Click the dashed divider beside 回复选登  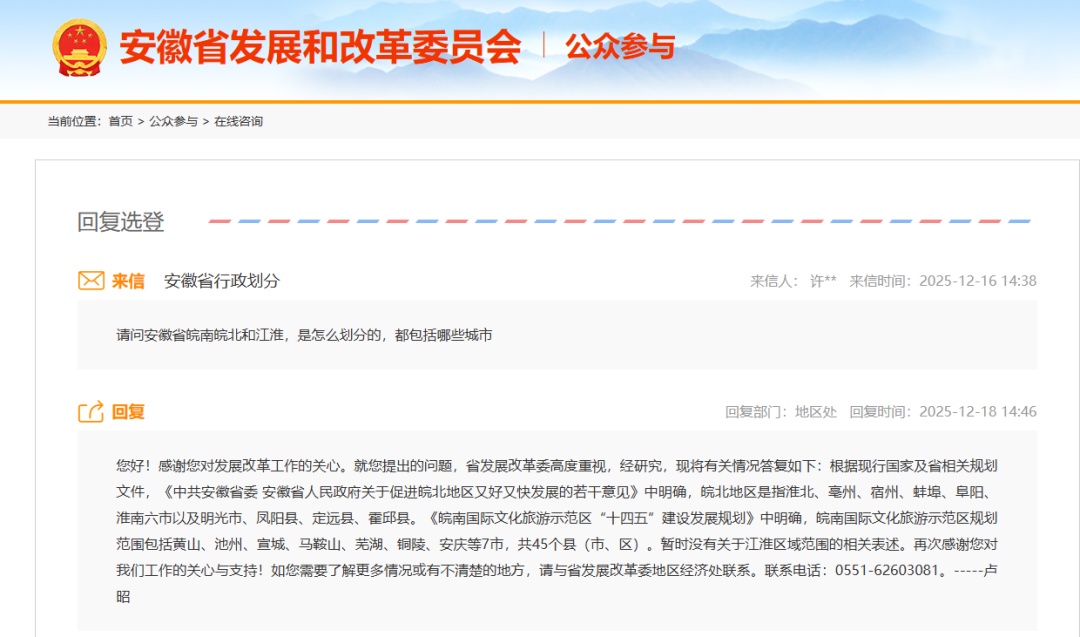[620, 219]
